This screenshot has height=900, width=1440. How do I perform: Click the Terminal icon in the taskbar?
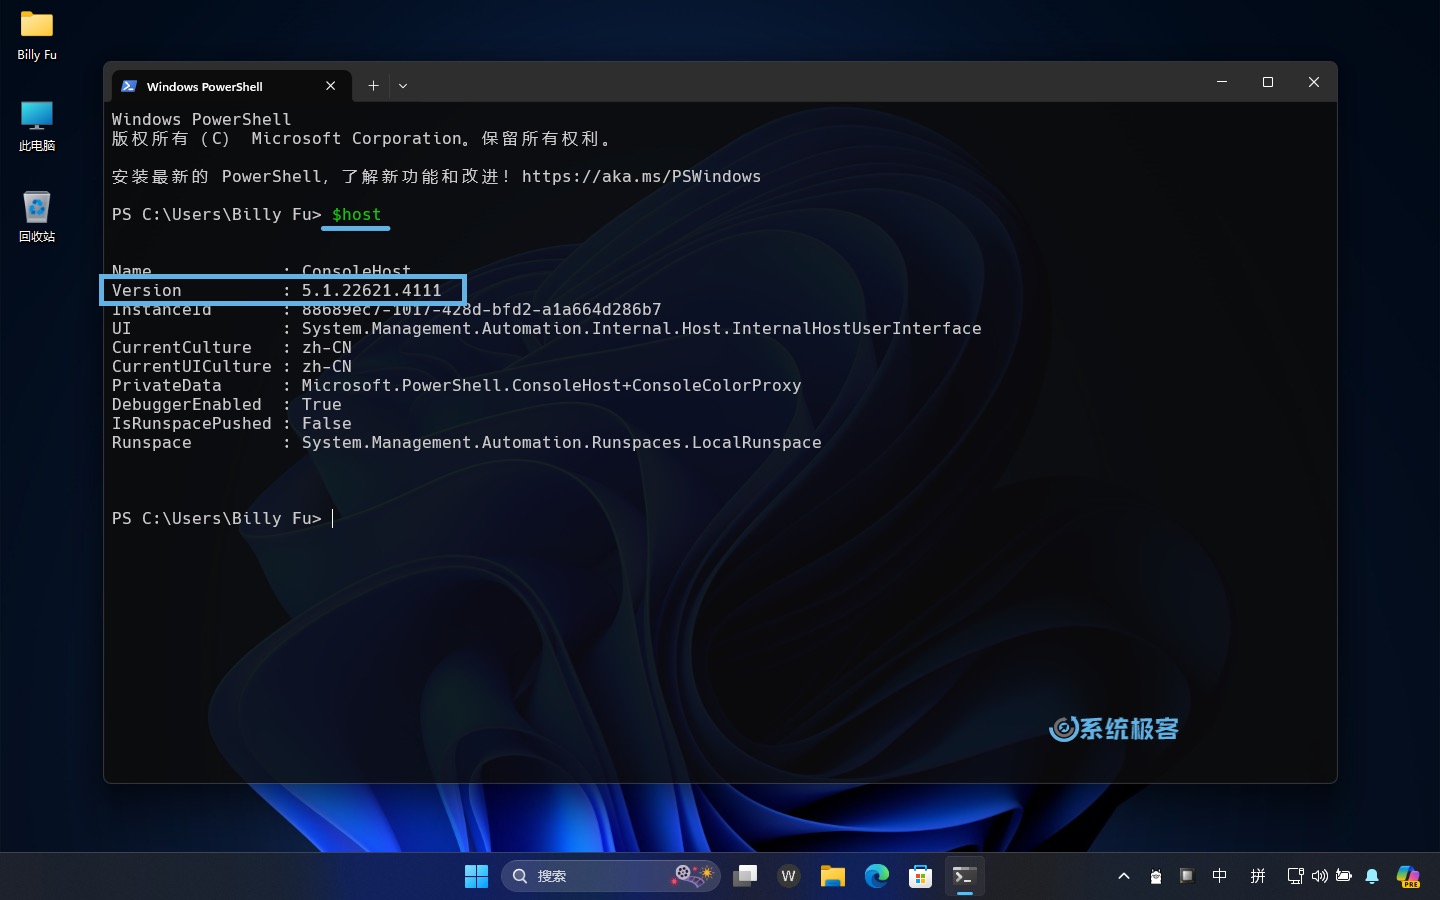(x=965, y=877)
